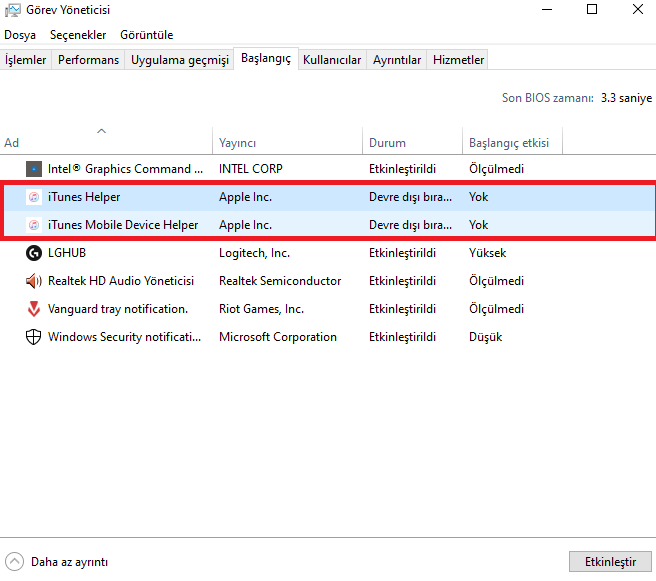
Task: Click the Vanguard tray notification icon
Action: [33, 309]
